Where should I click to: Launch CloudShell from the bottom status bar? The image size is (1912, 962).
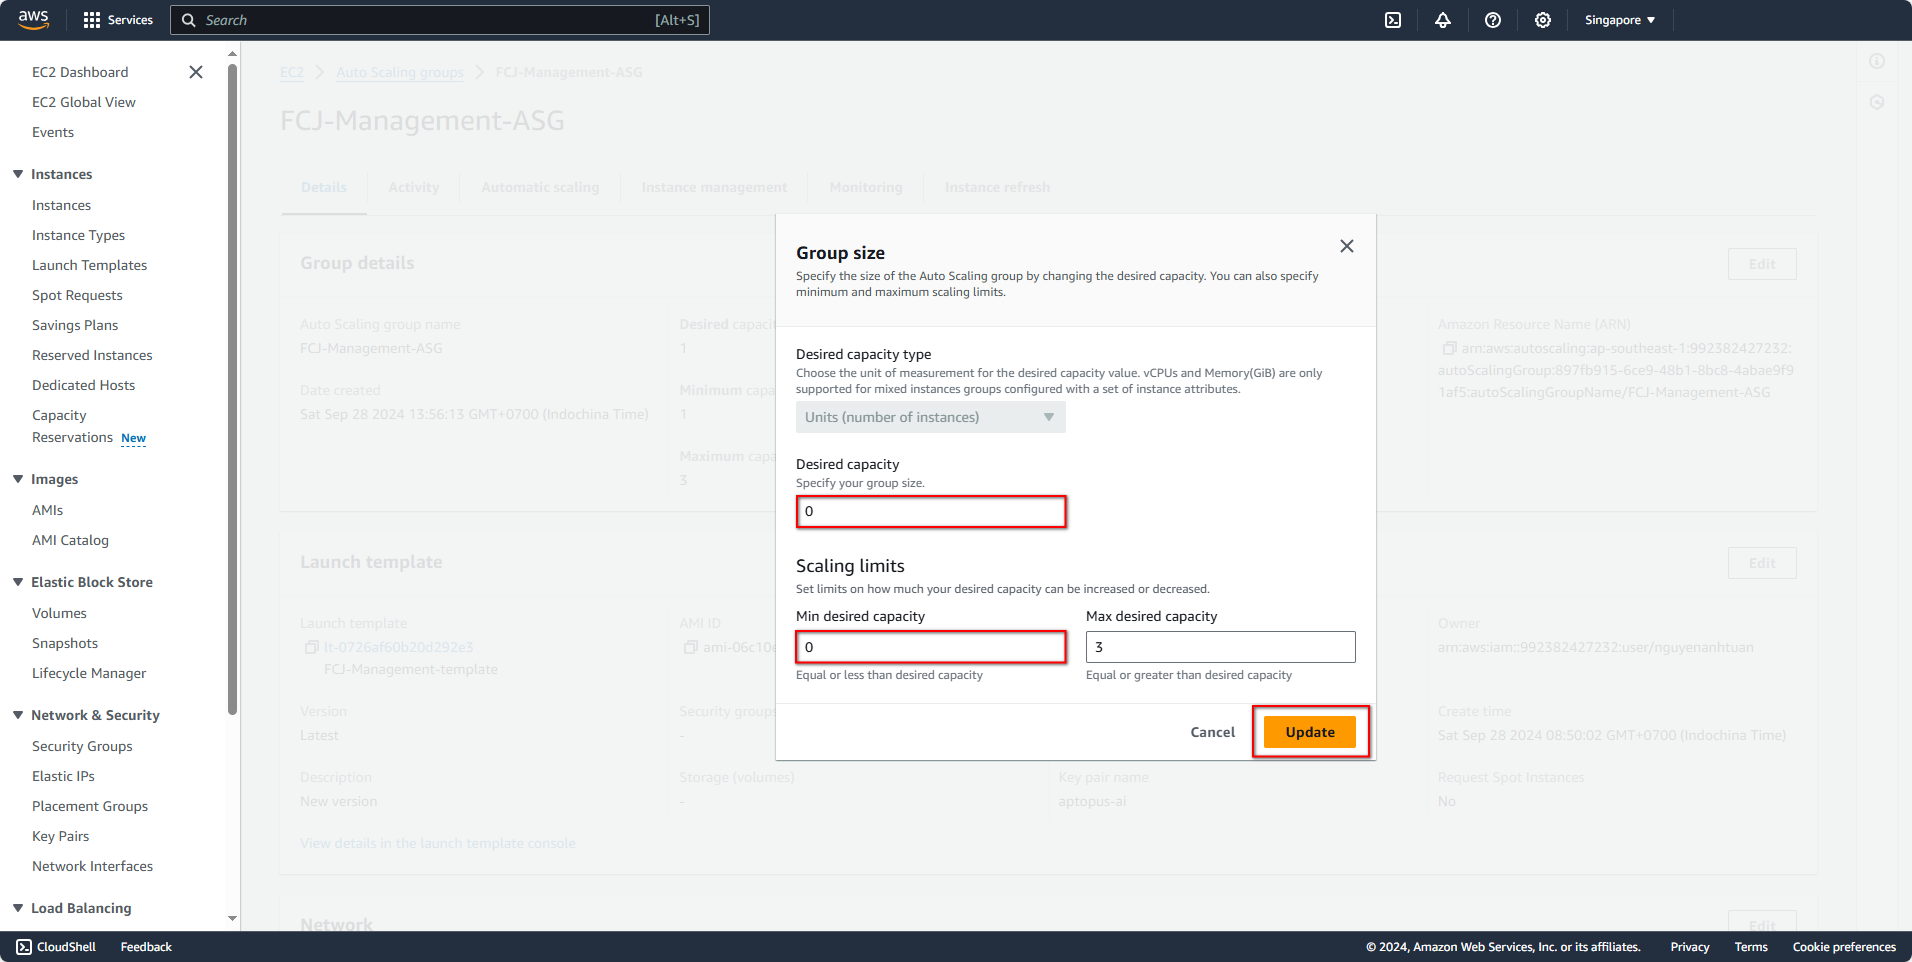click(x=55, y=946)
